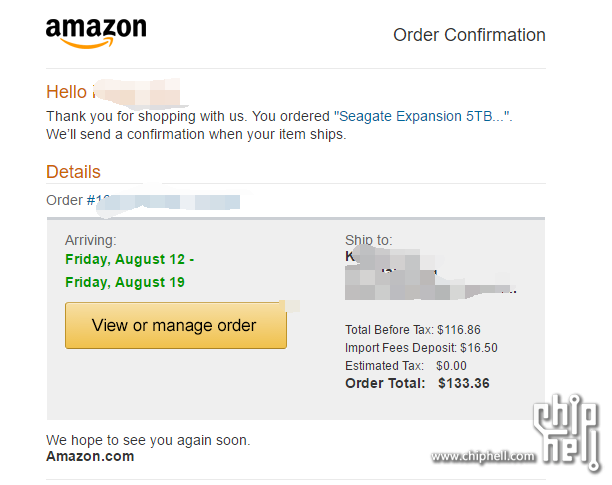Click the Total Before Tax line
612x485 pixels.
click(x=413, y=330)
